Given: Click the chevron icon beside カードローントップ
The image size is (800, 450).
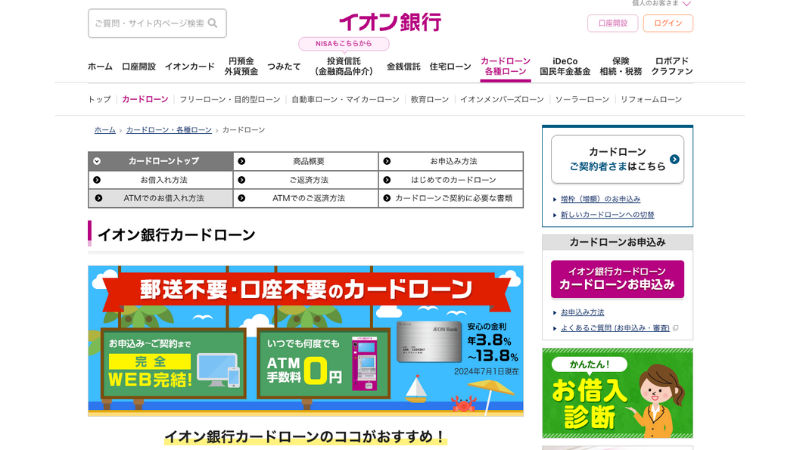Looking at the screenshot, I should (x=97, y=161).
